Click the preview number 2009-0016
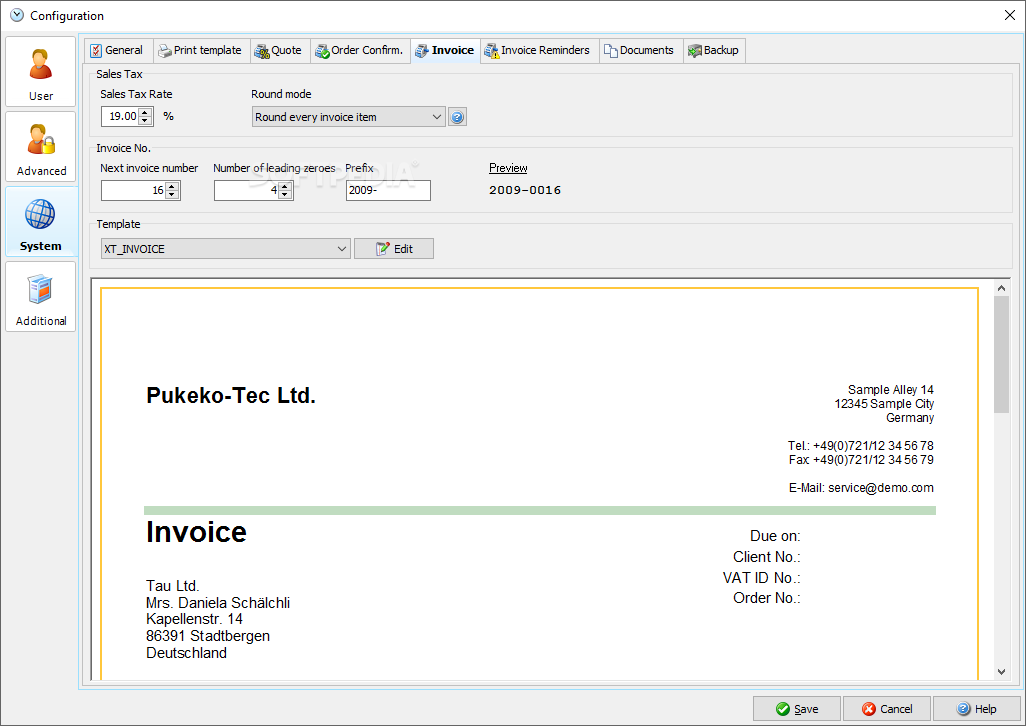The width and height of the screenshot is (1026, 726). coord(525,190)
